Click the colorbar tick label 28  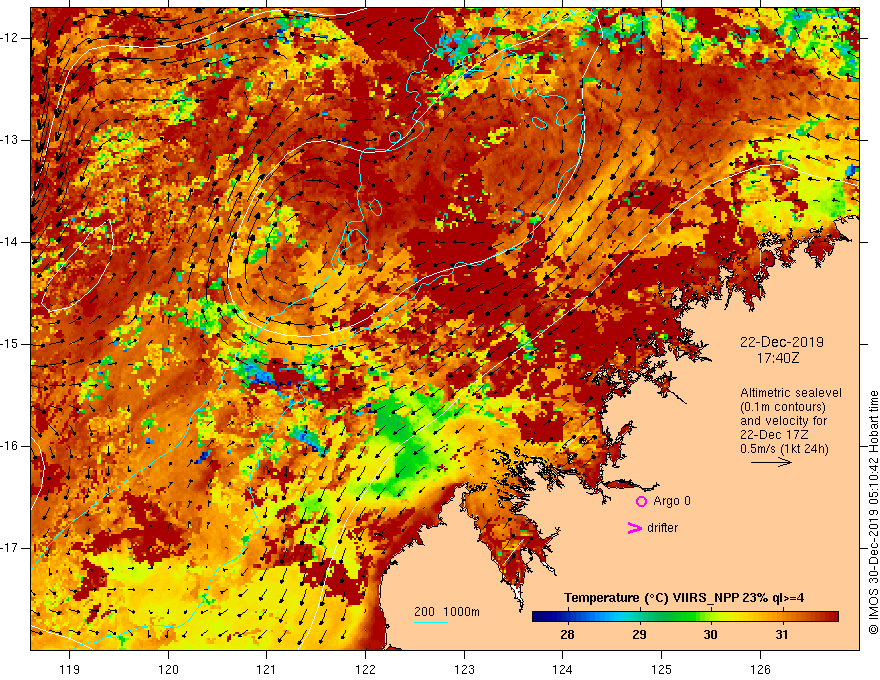tap(567, 635)
